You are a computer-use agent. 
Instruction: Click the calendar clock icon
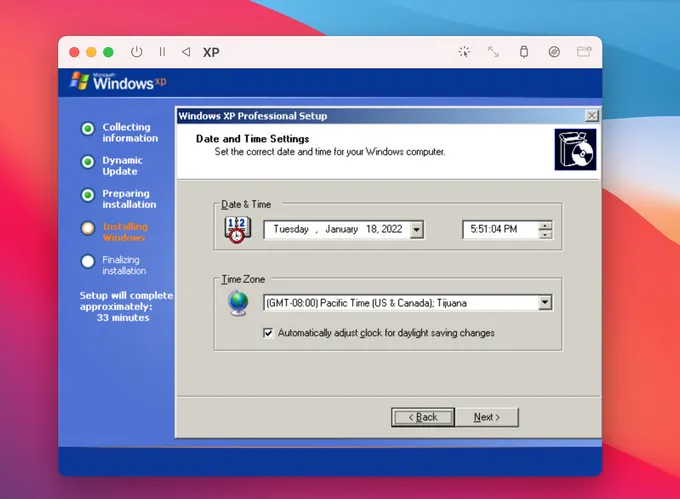(x=237, y=230)
